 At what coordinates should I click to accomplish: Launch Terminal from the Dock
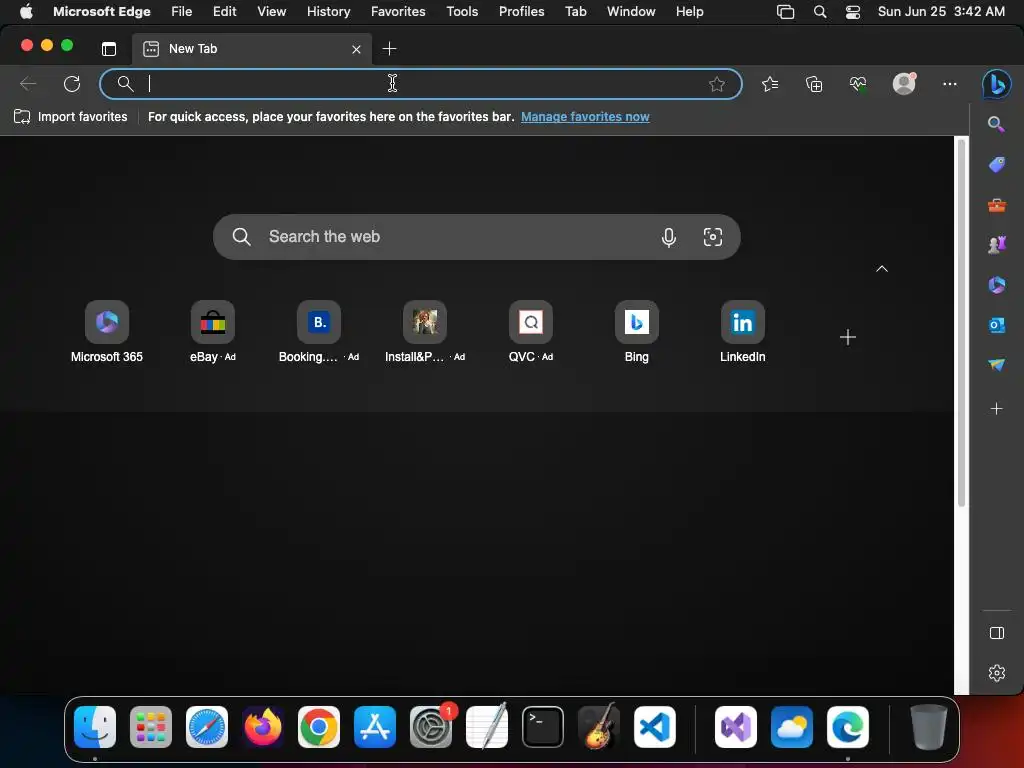coord(543,727)
